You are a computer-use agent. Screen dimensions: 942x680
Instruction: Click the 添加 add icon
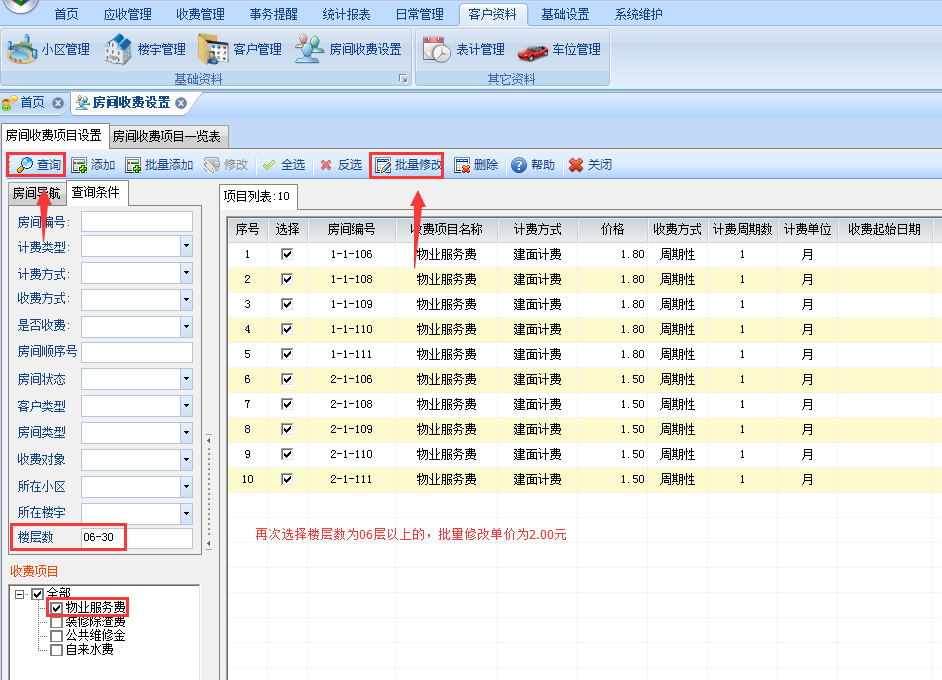pos(79,165)
